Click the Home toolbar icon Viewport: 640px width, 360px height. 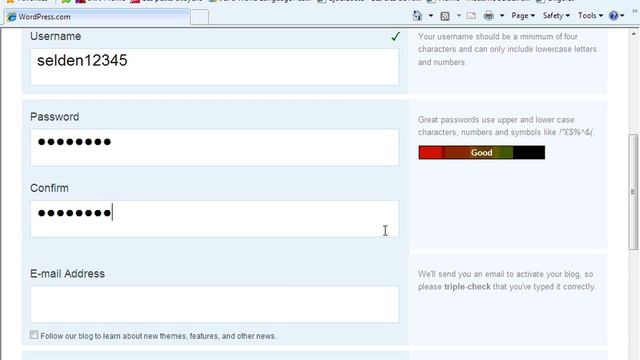click(417, 16)
